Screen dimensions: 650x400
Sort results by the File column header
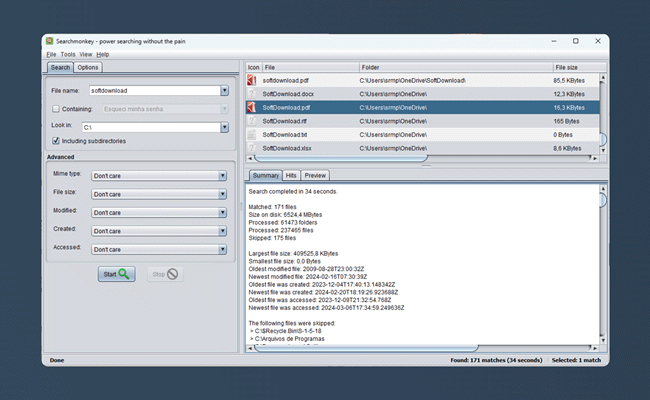(x=311, y=67)
